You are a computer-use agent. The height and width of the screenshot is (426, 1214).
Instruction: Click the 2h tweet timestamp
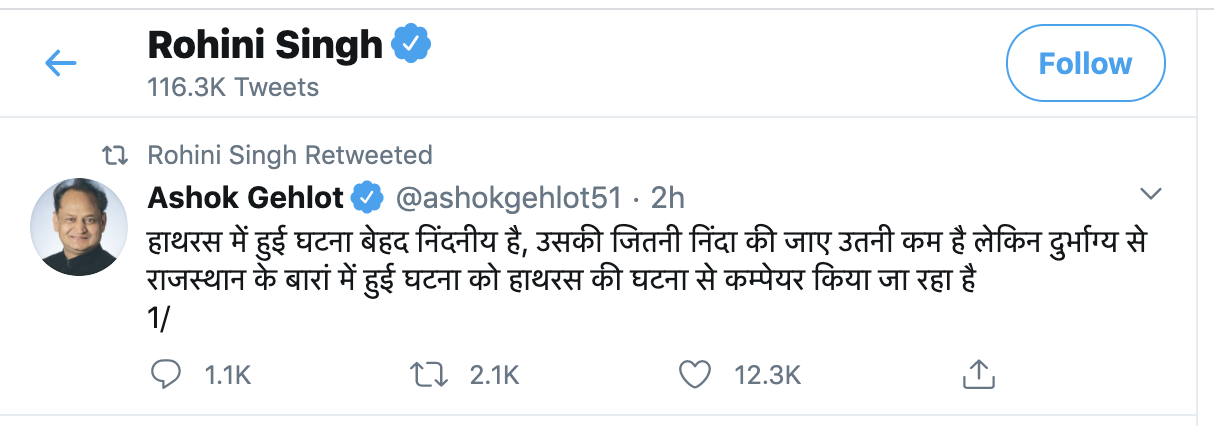667,197
